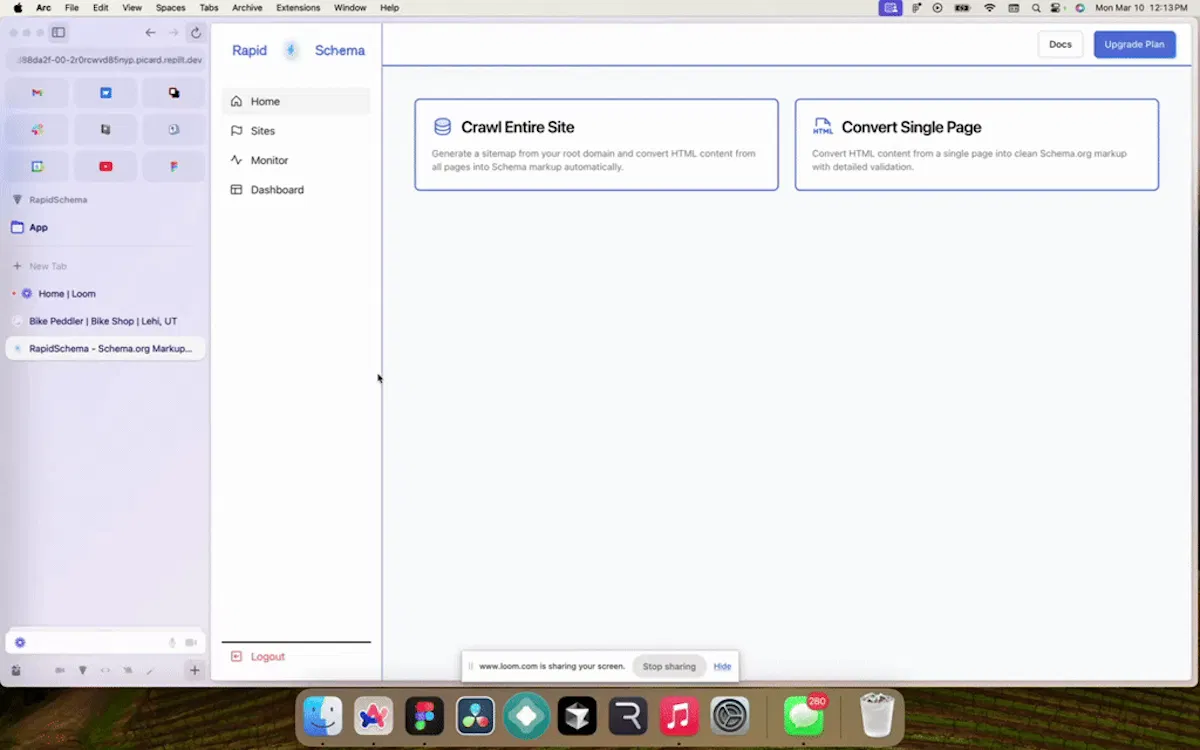Open the YouTube pinned favorite

coord(105,166)
